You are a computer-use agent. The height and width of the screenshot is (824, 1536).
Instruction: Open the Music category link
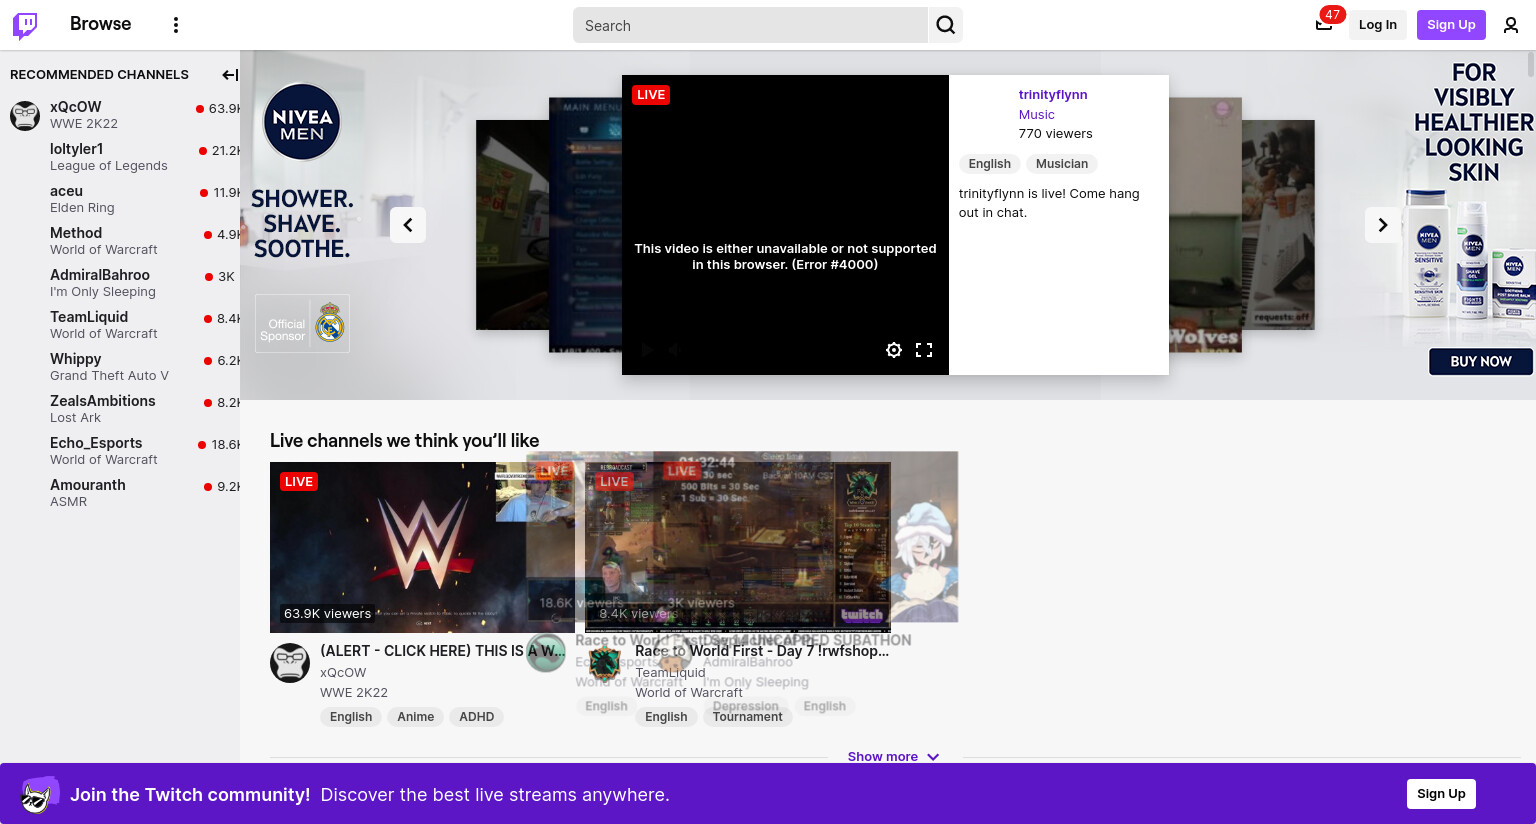pyautogui.click(x=1036, y=115)
